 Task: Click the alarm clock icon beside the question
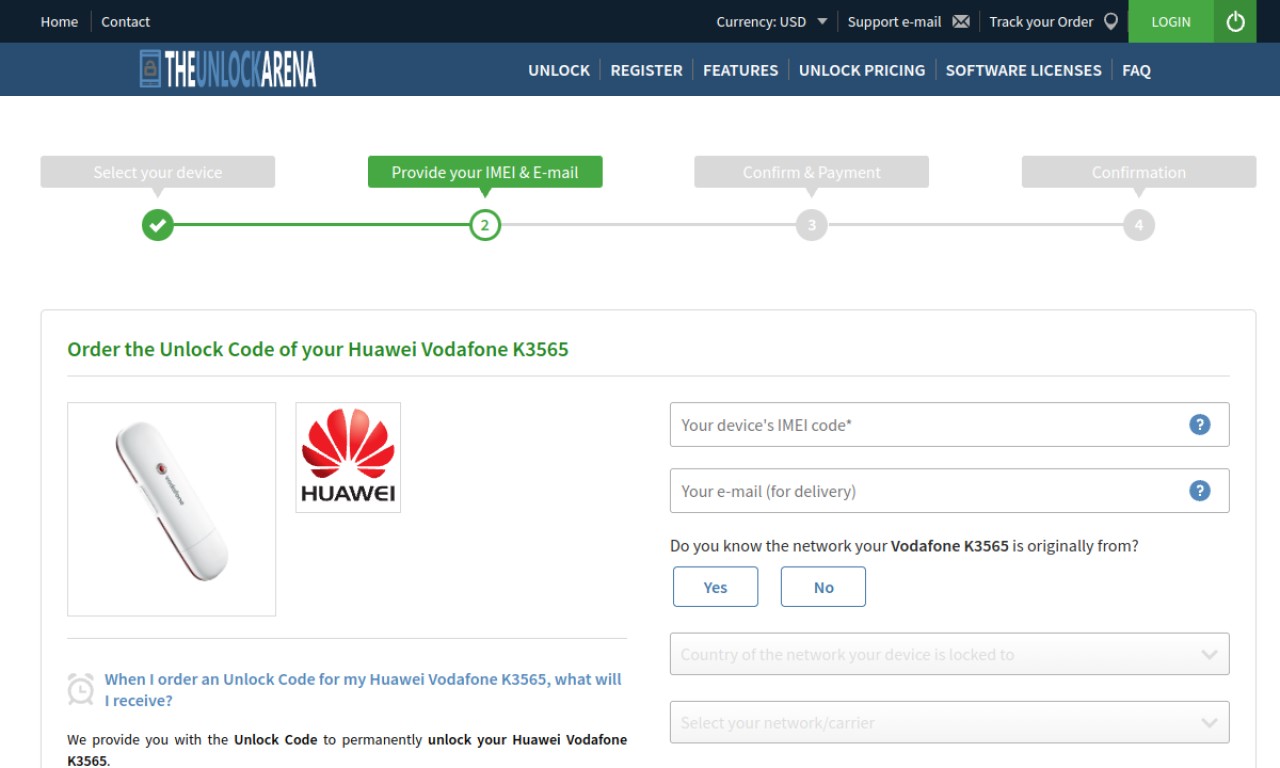[x=81, y=689]
